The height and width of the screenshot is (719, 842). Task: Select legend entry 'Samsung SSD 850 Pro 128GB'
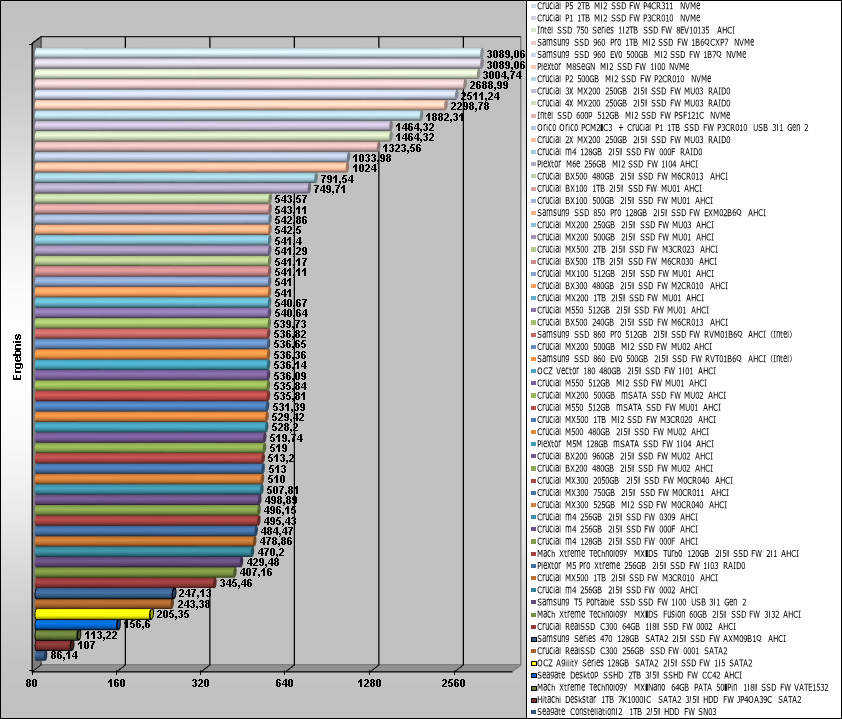click(x=651, y=213)
